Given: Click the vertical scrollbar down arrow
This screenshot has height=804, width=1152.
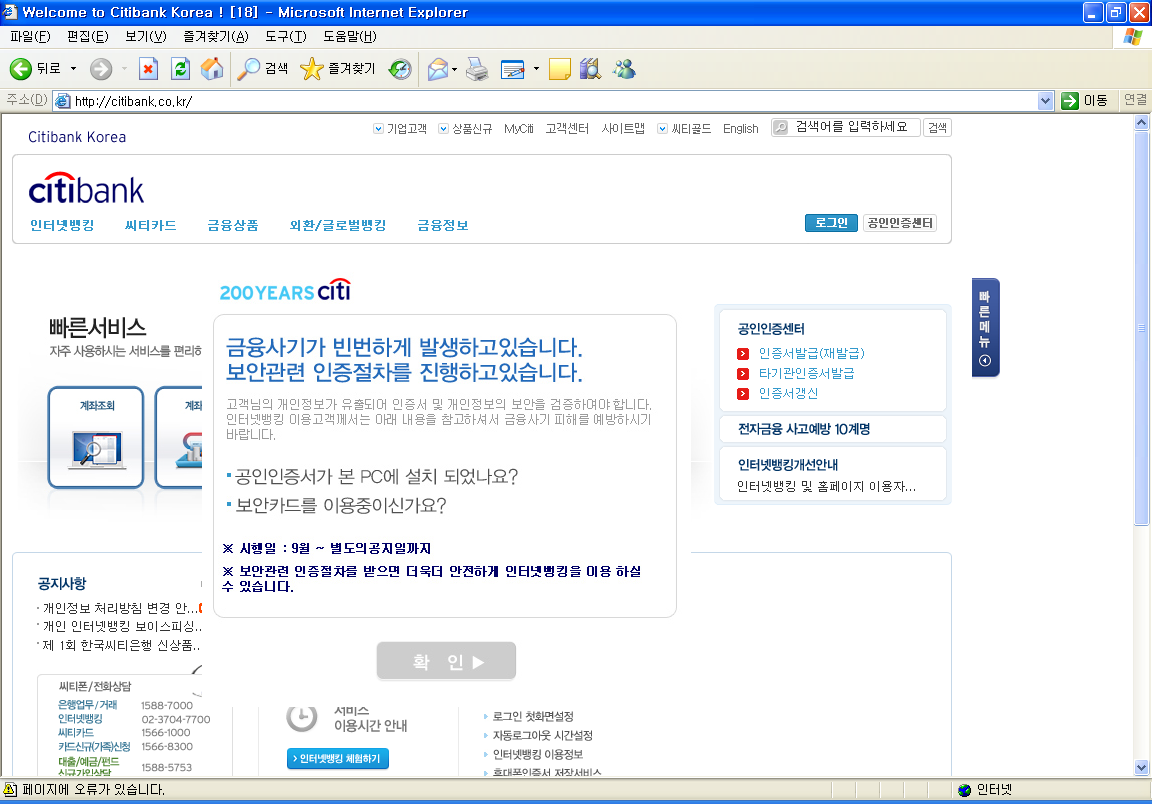Looking at the screenshot, I should pos(1141,767).
